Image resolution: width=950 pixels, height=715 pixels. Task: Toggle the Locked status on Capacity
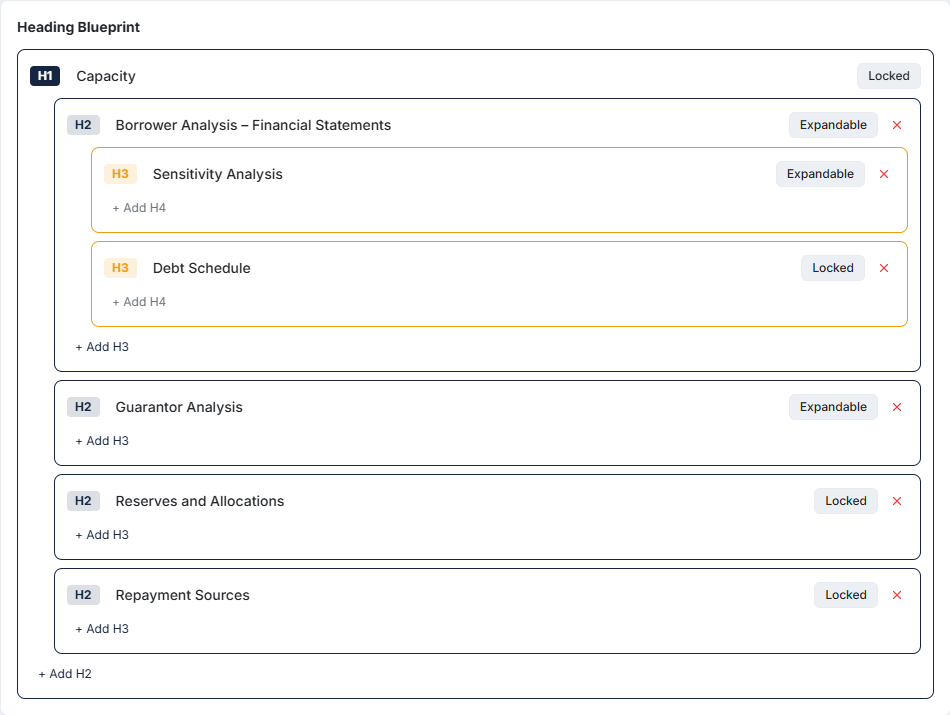pyautogui.click(x=888, y=76)
